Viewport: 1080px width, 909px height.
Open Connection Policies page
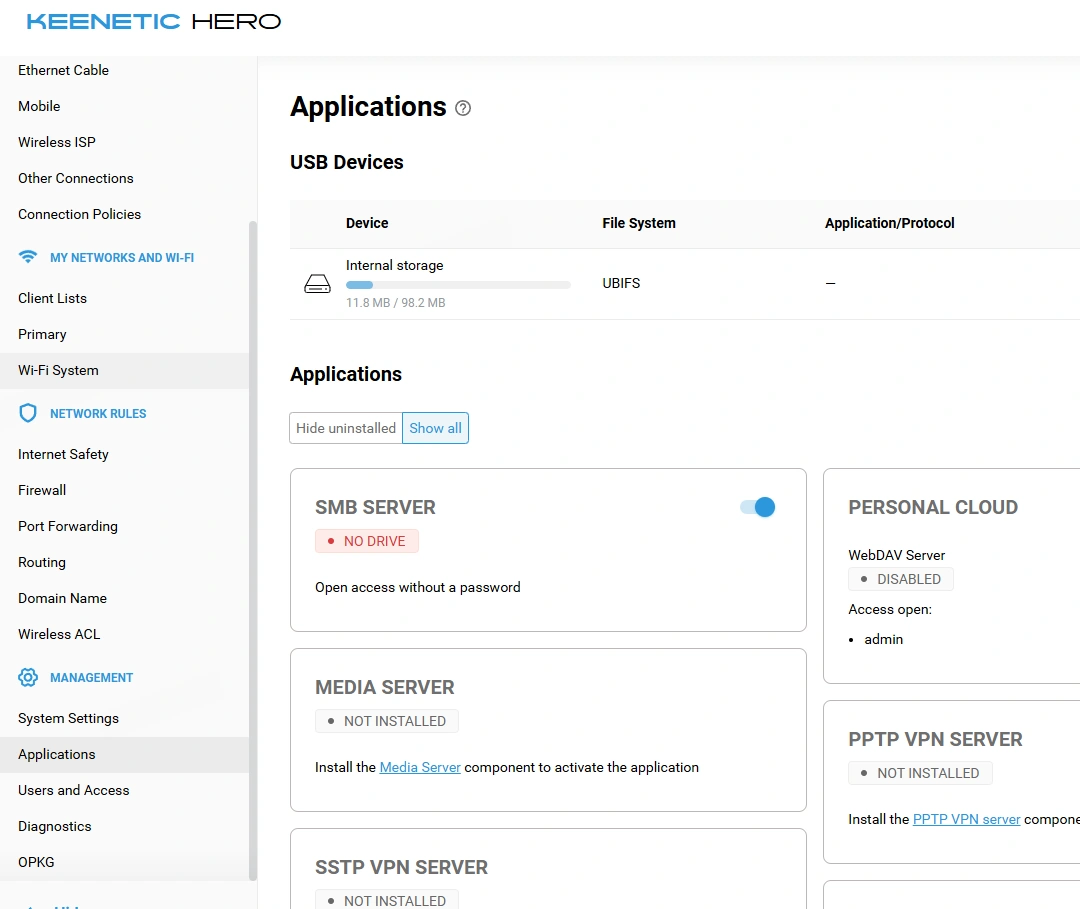point(79,214)
